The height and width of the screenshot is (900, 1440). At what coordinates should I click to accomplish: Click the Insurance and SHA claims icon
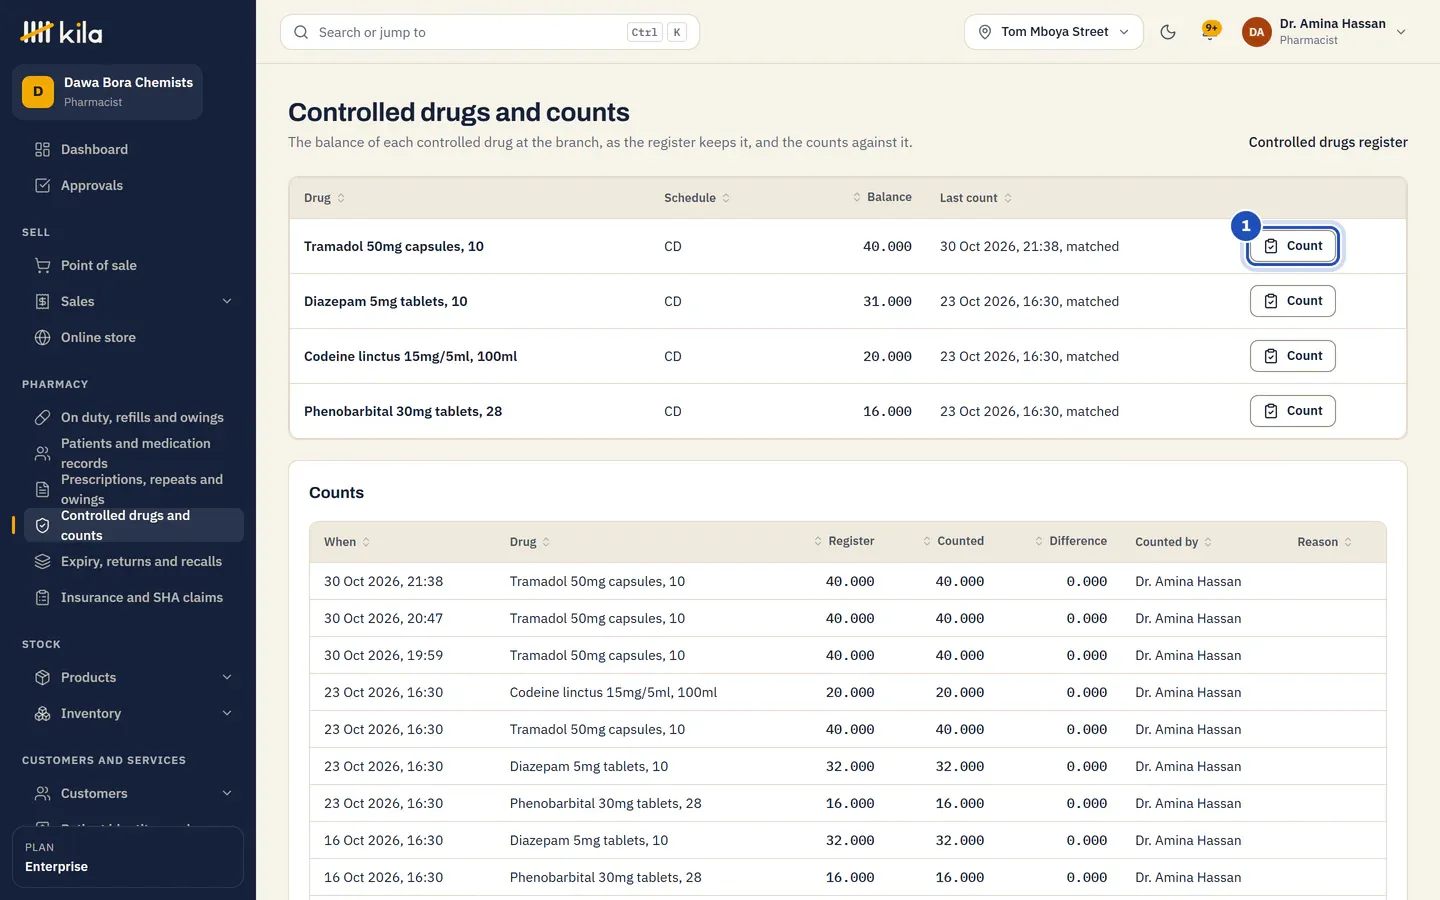pyautogui.click(x=42, y=597)
